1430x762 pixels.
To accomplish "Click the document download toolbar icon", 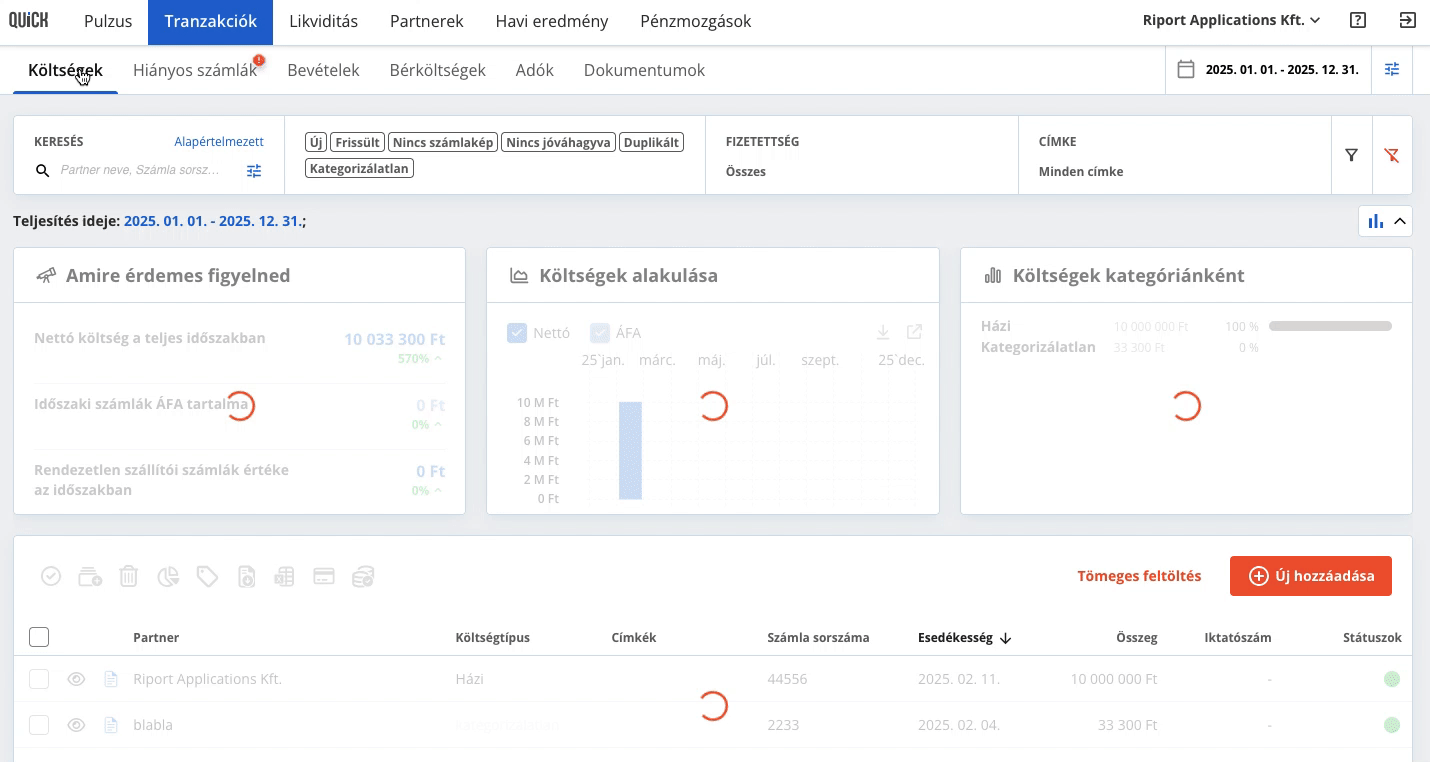I will (x=247, y=576).
